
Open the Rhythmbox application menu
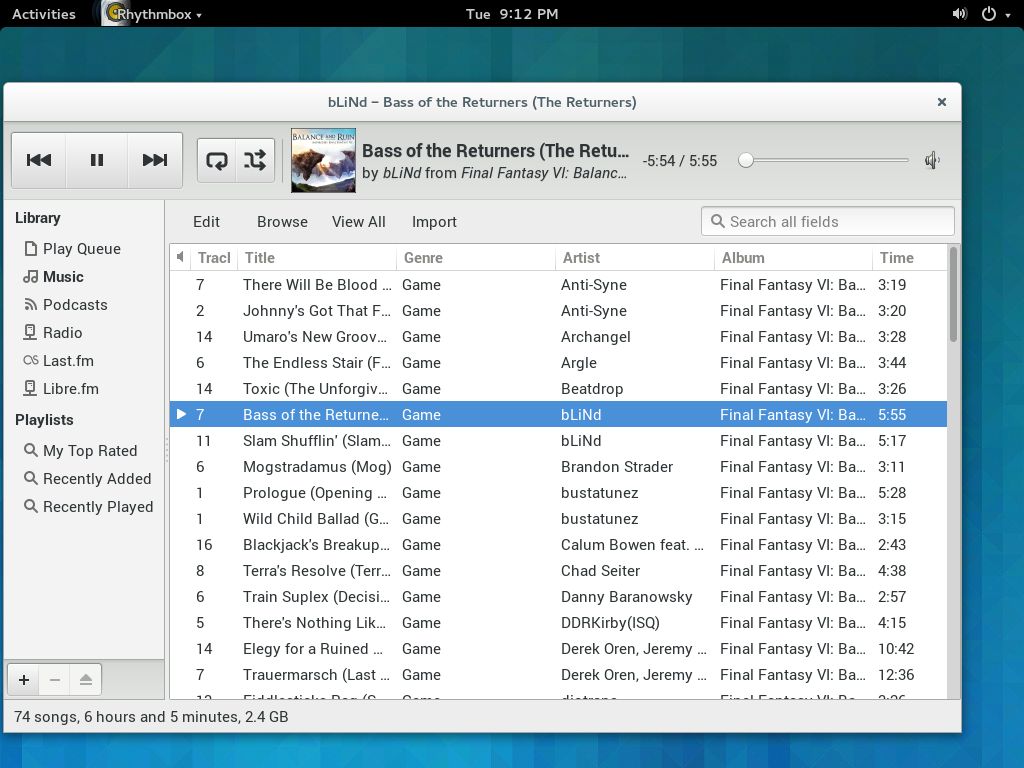(154, 14)
